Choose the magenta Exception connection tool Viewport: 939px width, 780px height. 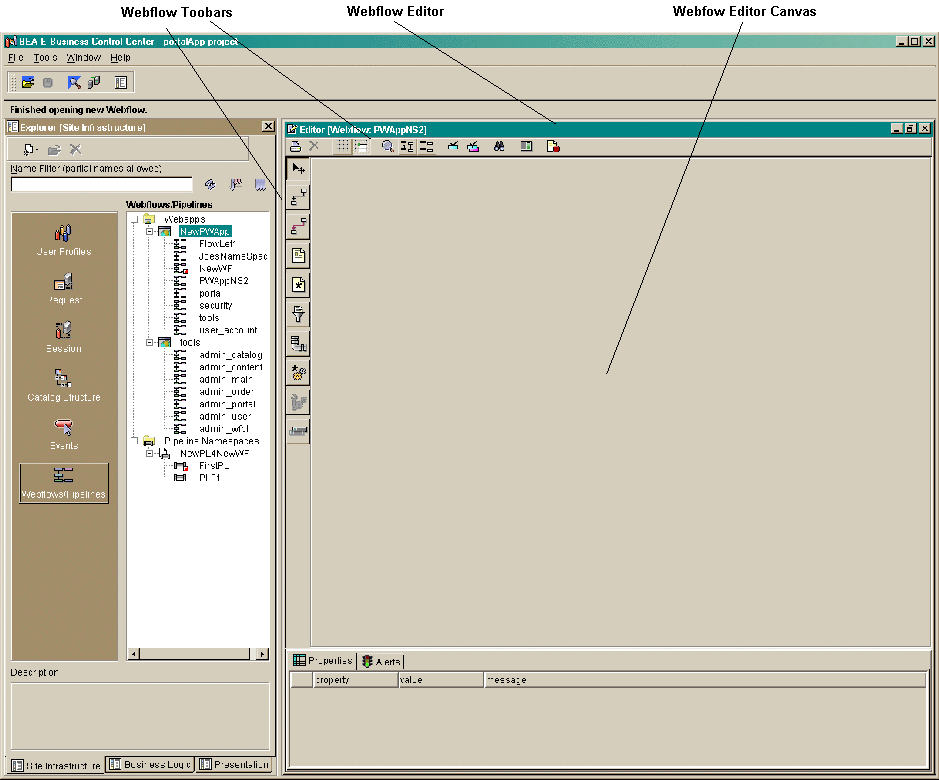298,226
